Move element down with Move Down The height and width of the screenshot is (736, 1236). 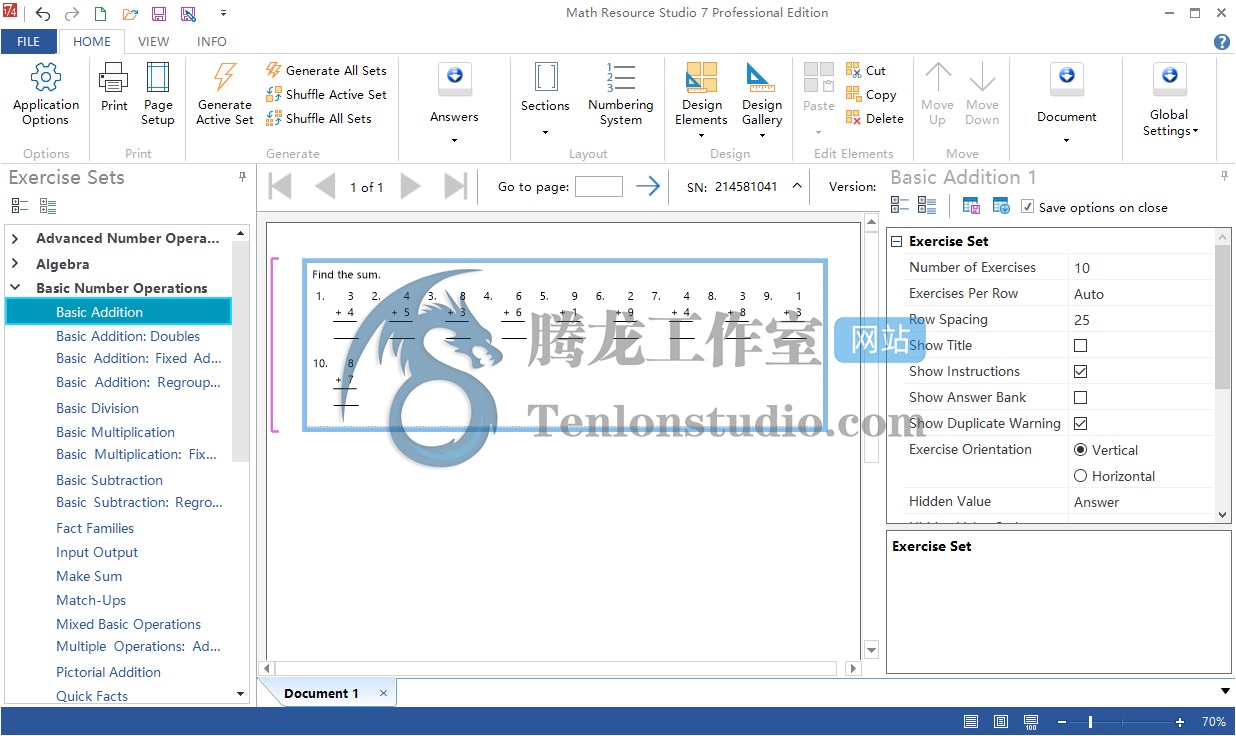click(982, 94)
